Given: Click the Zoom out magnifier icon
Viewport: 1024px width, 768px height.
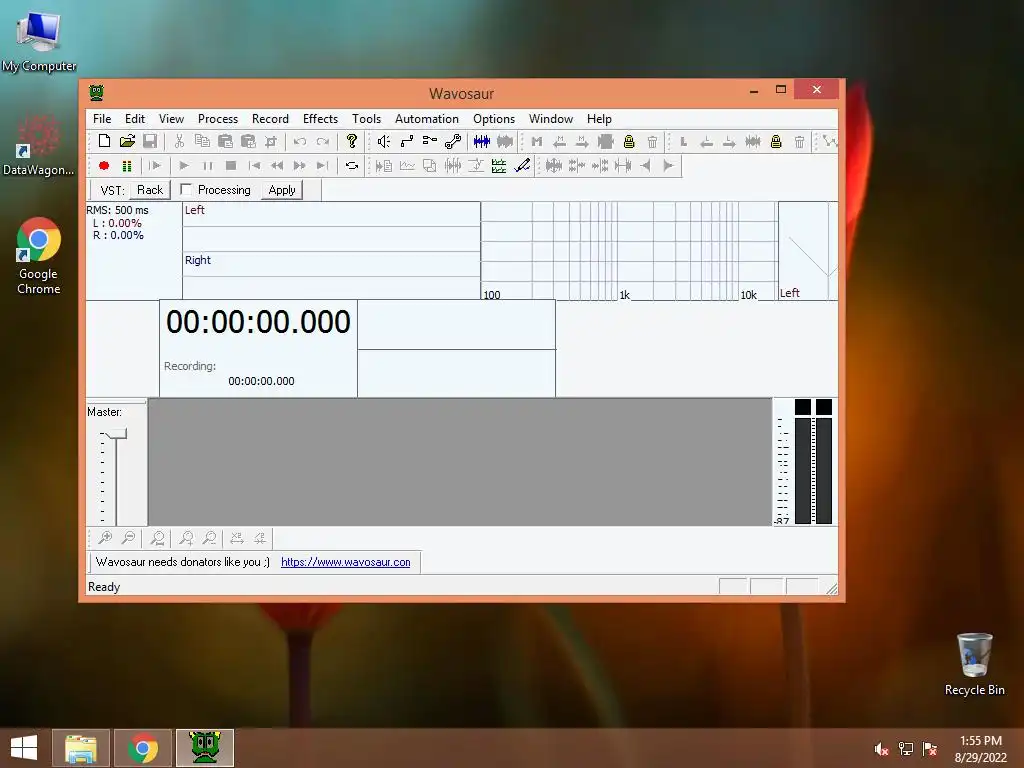Looking at the screenshot, I should [129, 538].
